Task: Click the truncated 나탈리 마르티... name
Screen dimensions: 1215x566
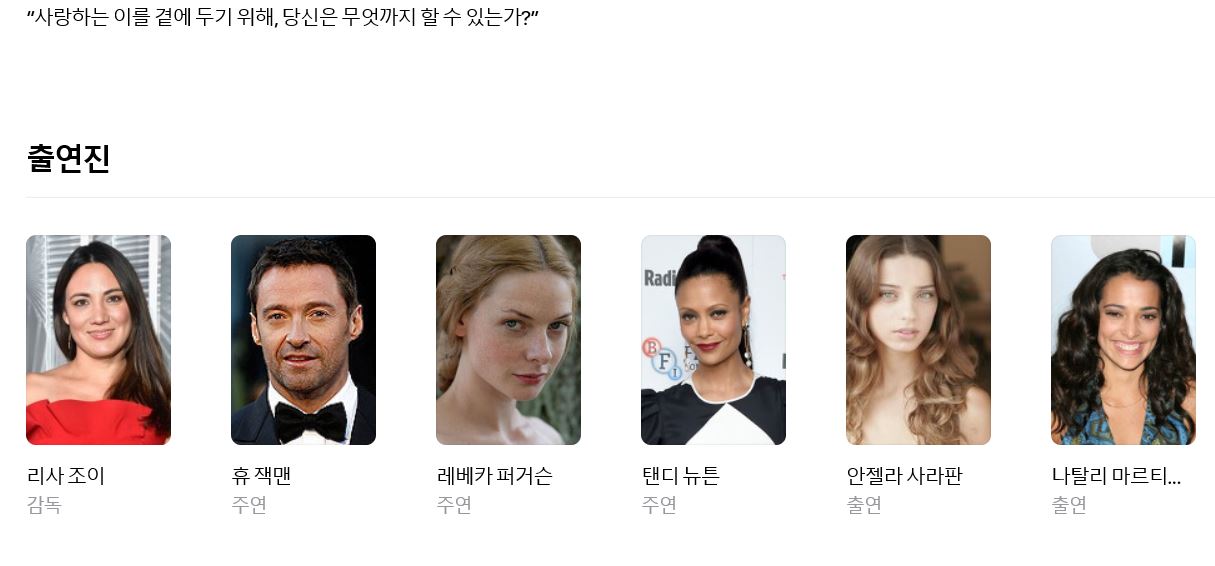Action: (x=1117, y=476)
